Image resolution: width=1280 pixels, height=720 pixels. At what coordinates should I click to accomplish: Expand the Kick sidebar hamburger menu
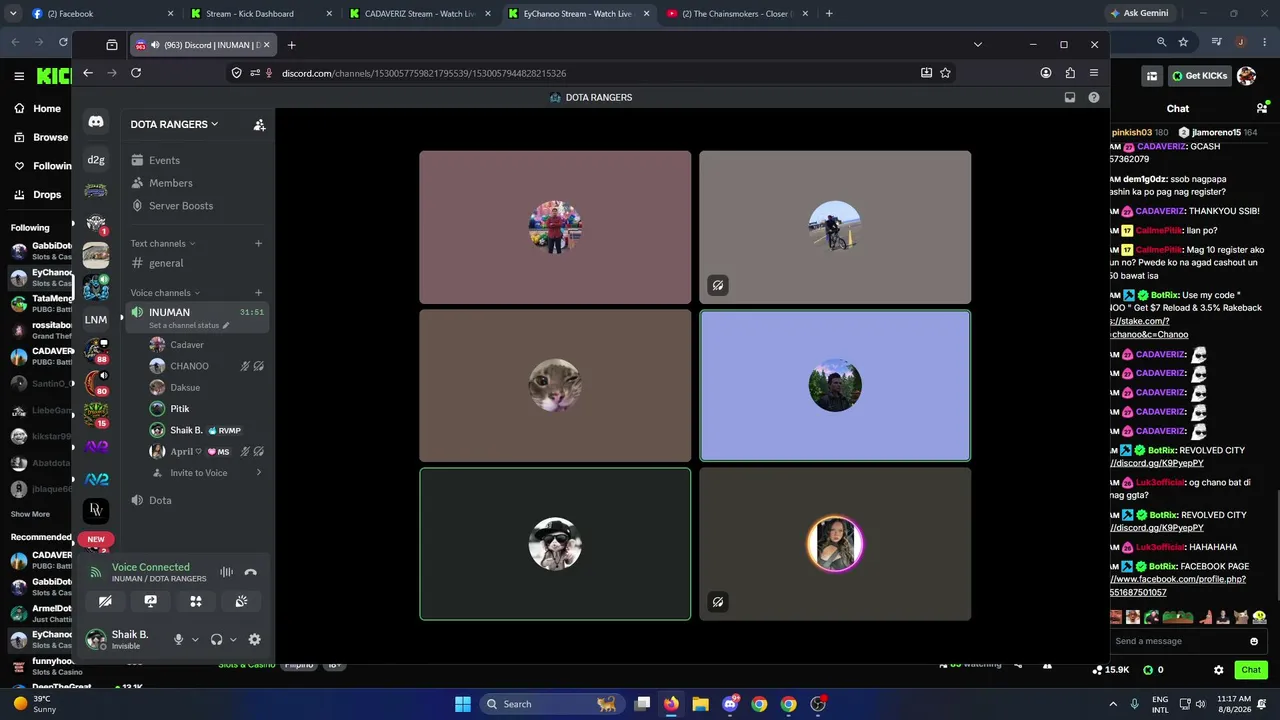click(x=19, y=76)
